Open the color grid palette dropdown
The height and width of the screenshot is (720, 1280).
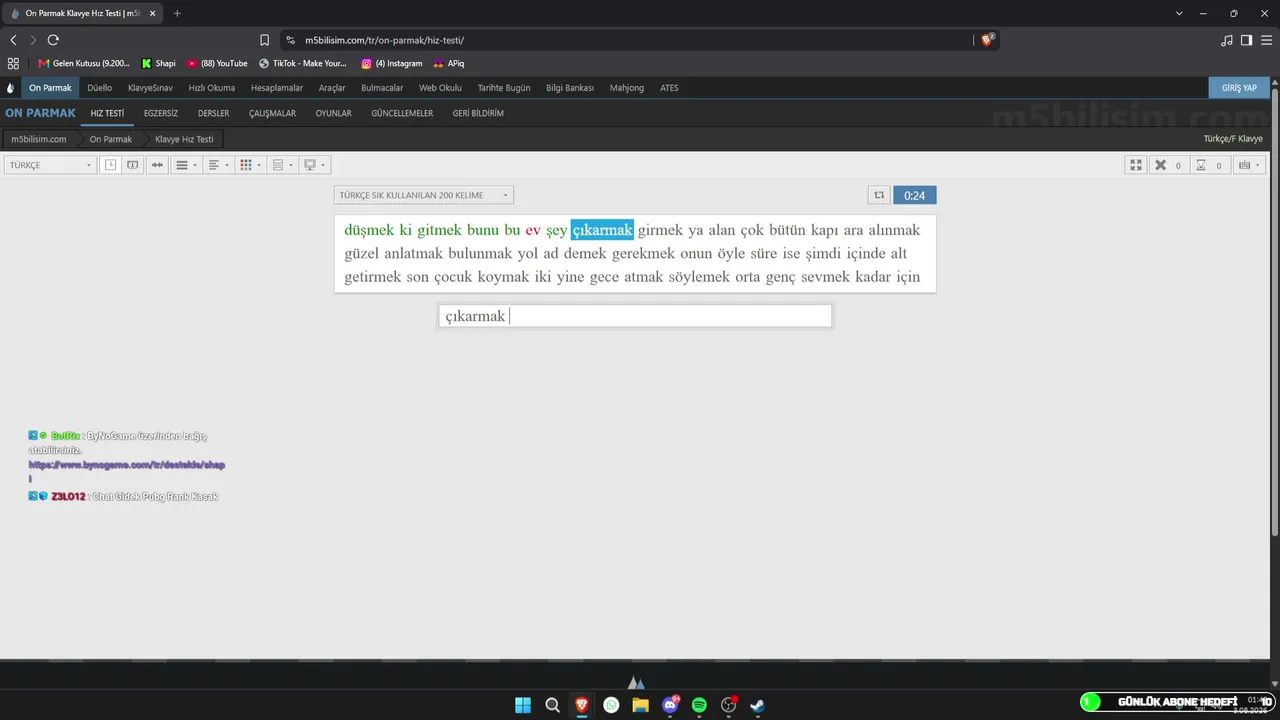pos(250,165)
